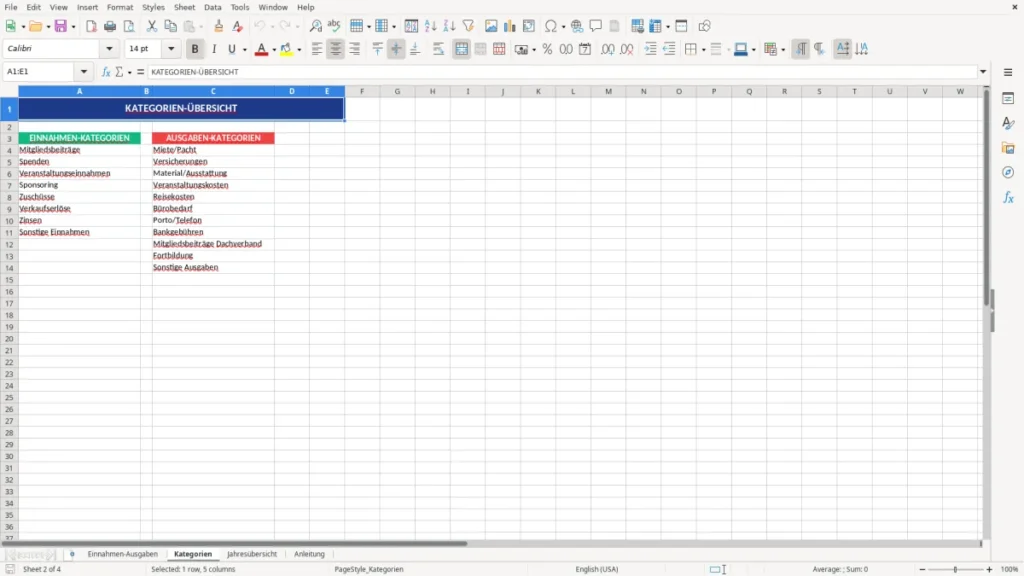Insert an image with the picture icon
1024x576 pixels.
[x=491, y=26]
